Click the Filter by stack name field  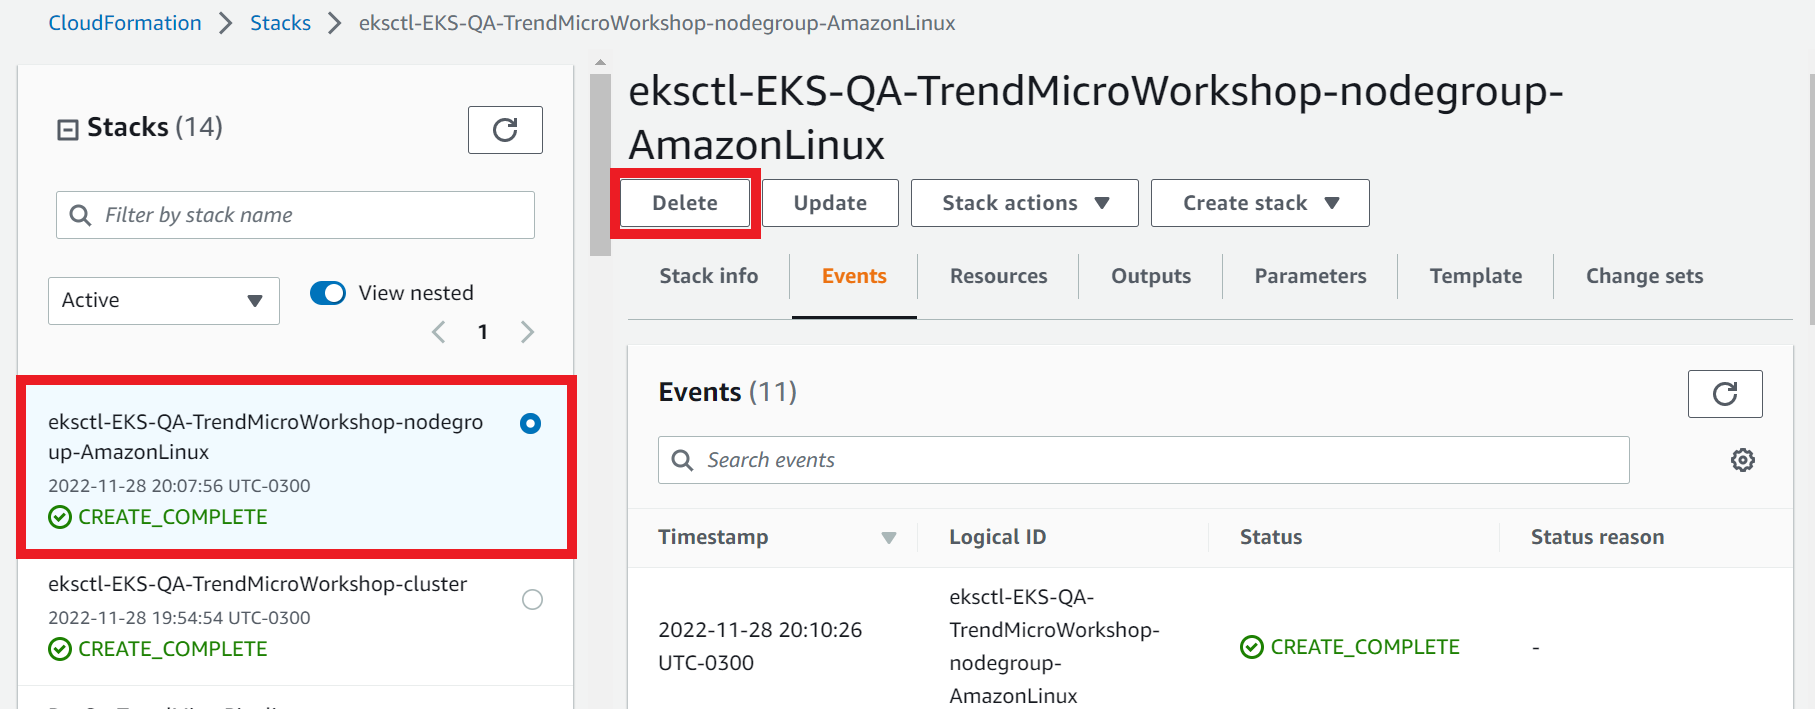point(295,215)
